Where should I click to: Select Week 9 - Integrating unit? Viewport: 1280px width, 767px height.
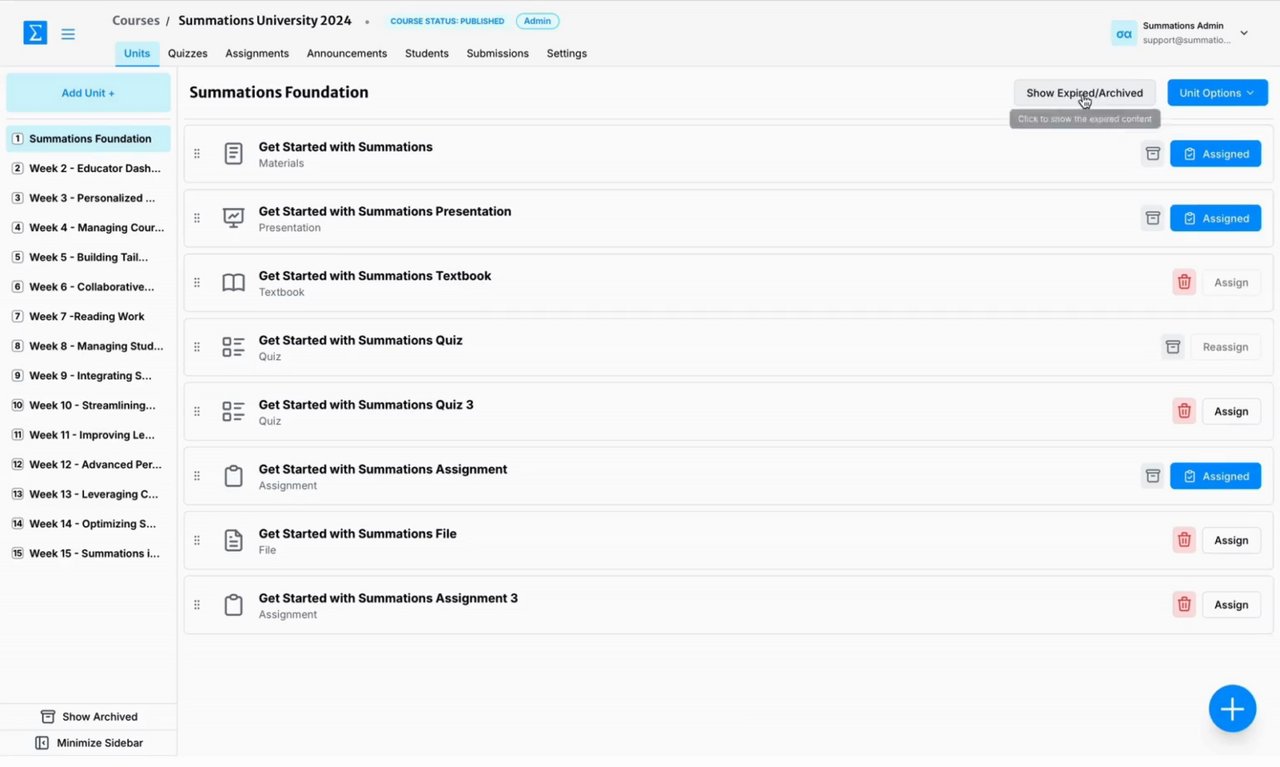(88, 376)
